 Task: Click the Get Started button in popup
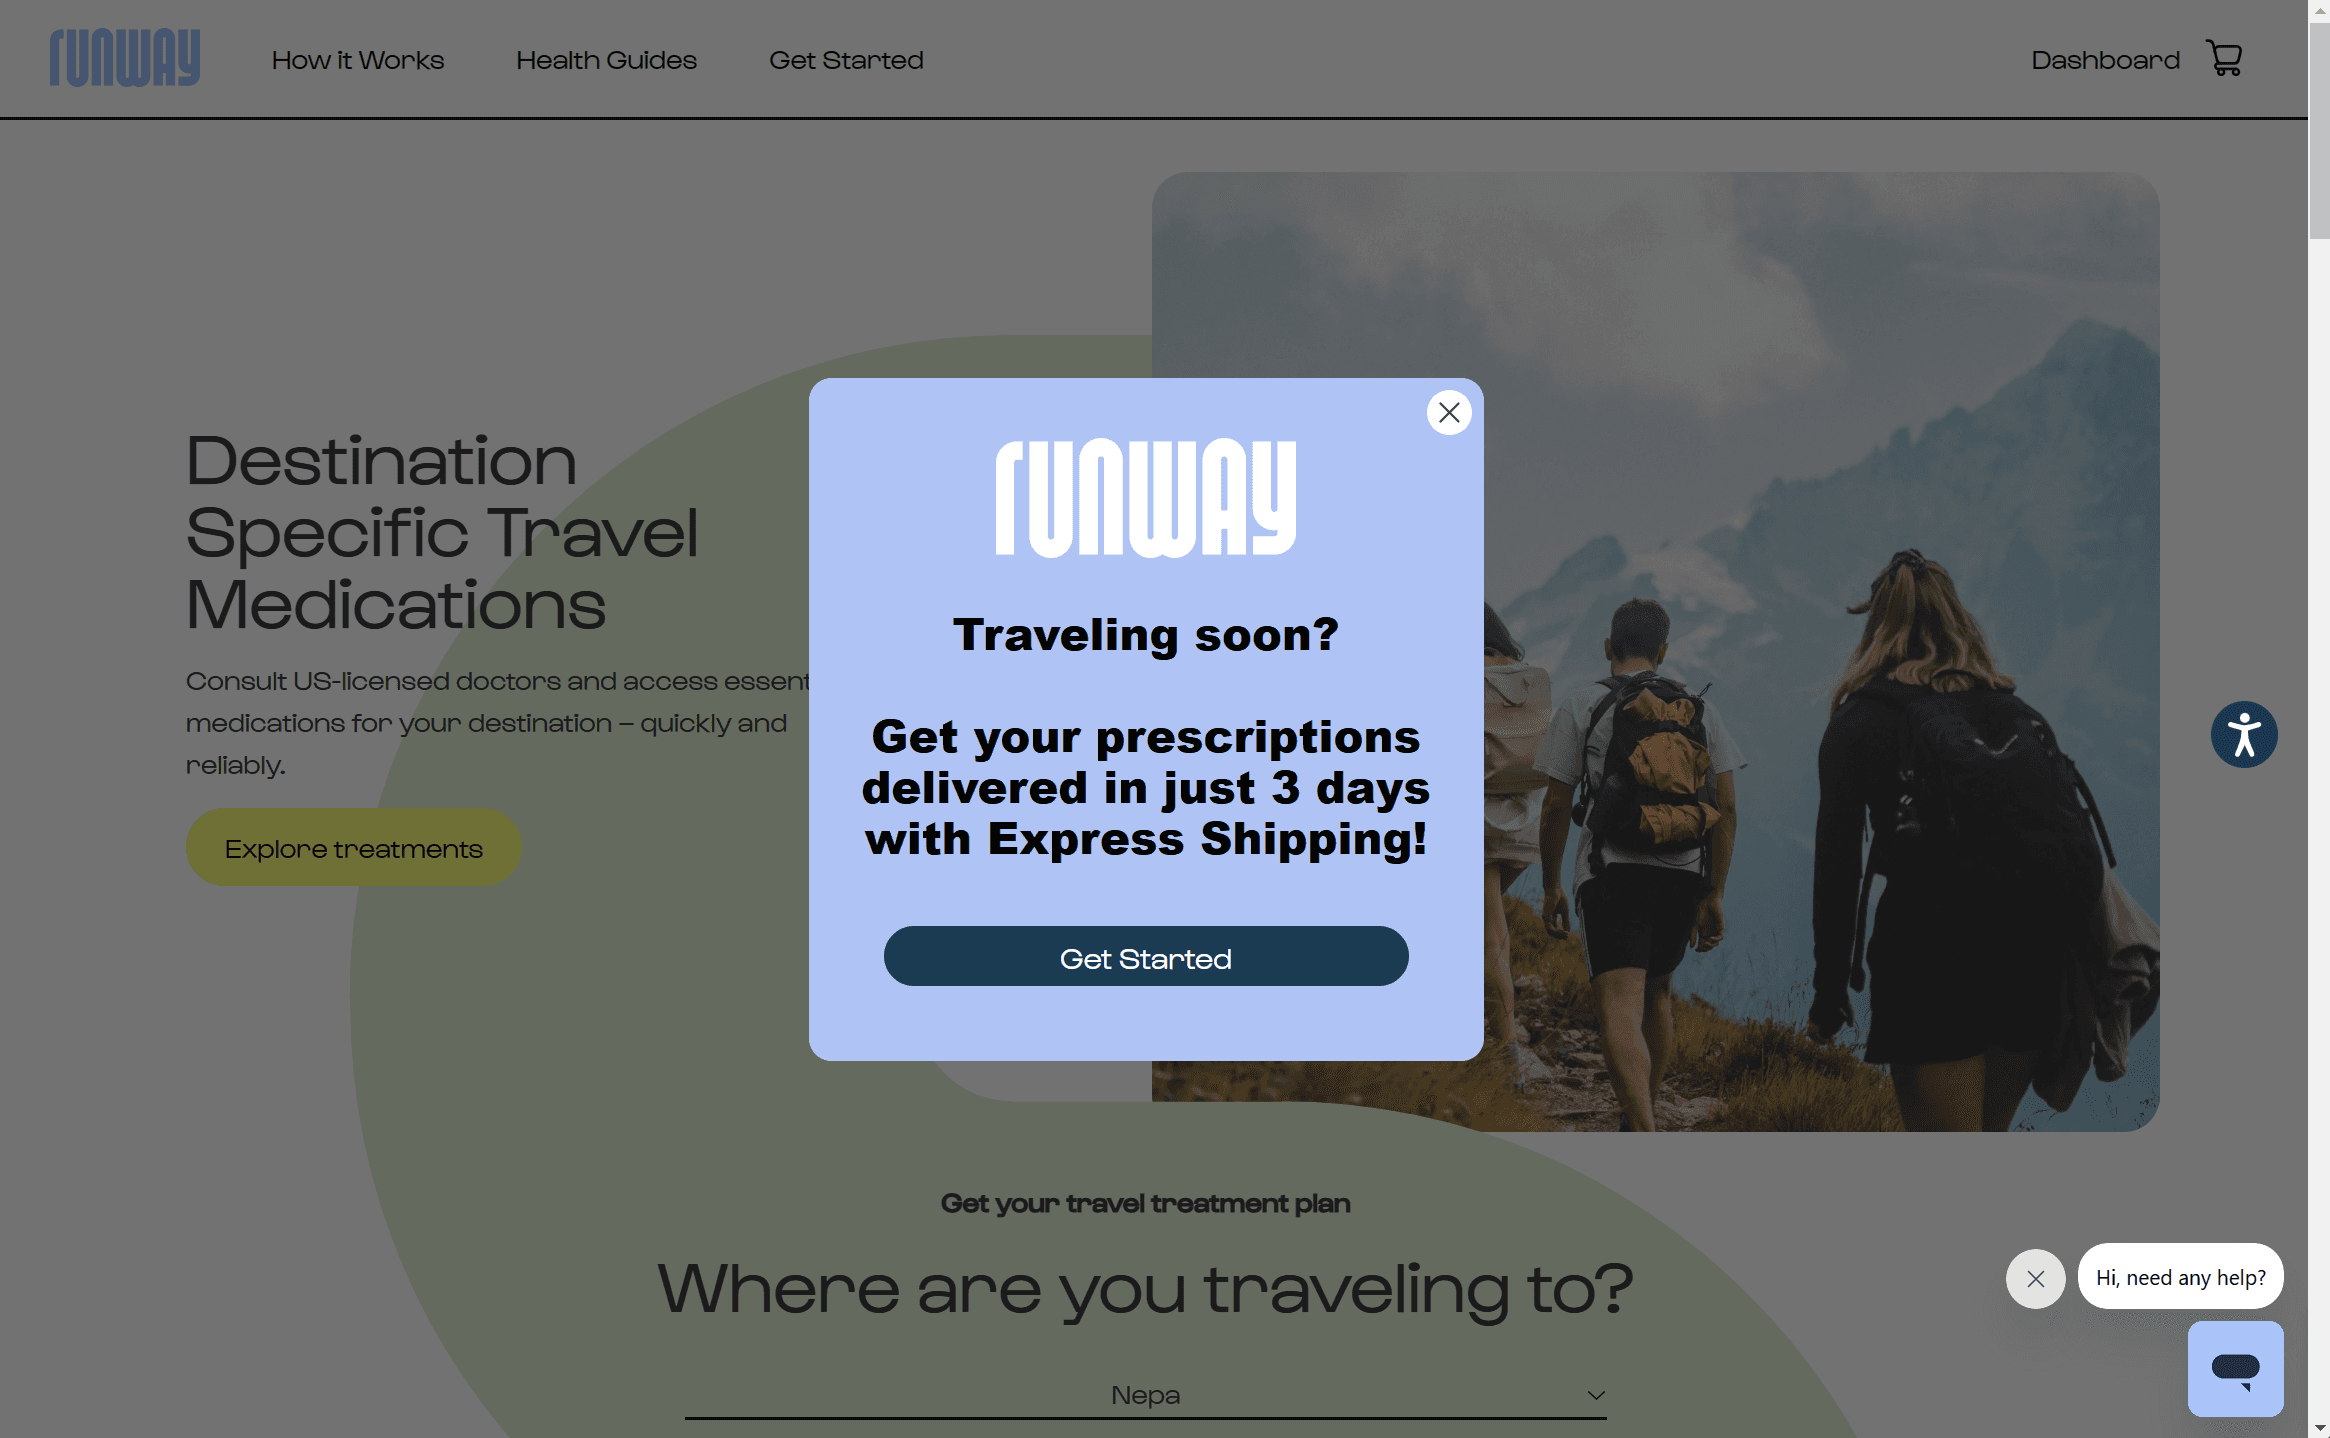point(1145,955)
